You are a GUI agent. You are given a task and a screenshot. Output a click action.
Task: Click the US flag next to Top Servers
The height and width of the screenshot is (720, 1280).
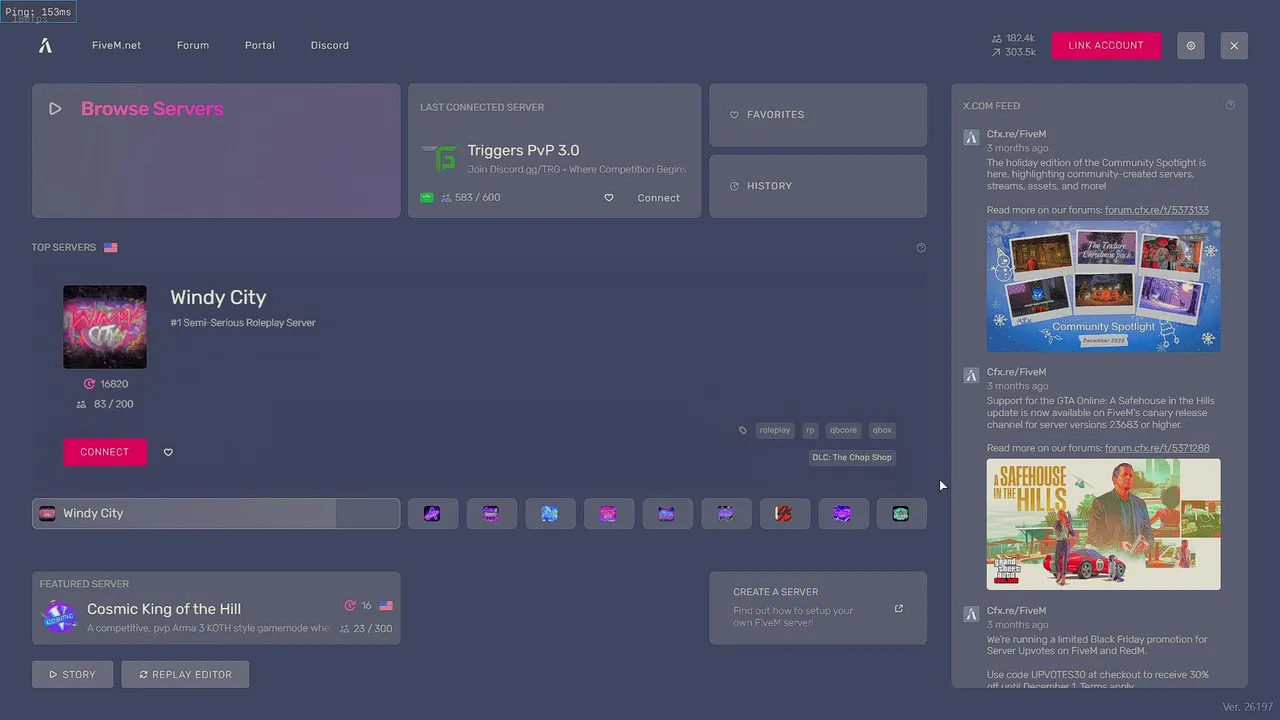110,247
